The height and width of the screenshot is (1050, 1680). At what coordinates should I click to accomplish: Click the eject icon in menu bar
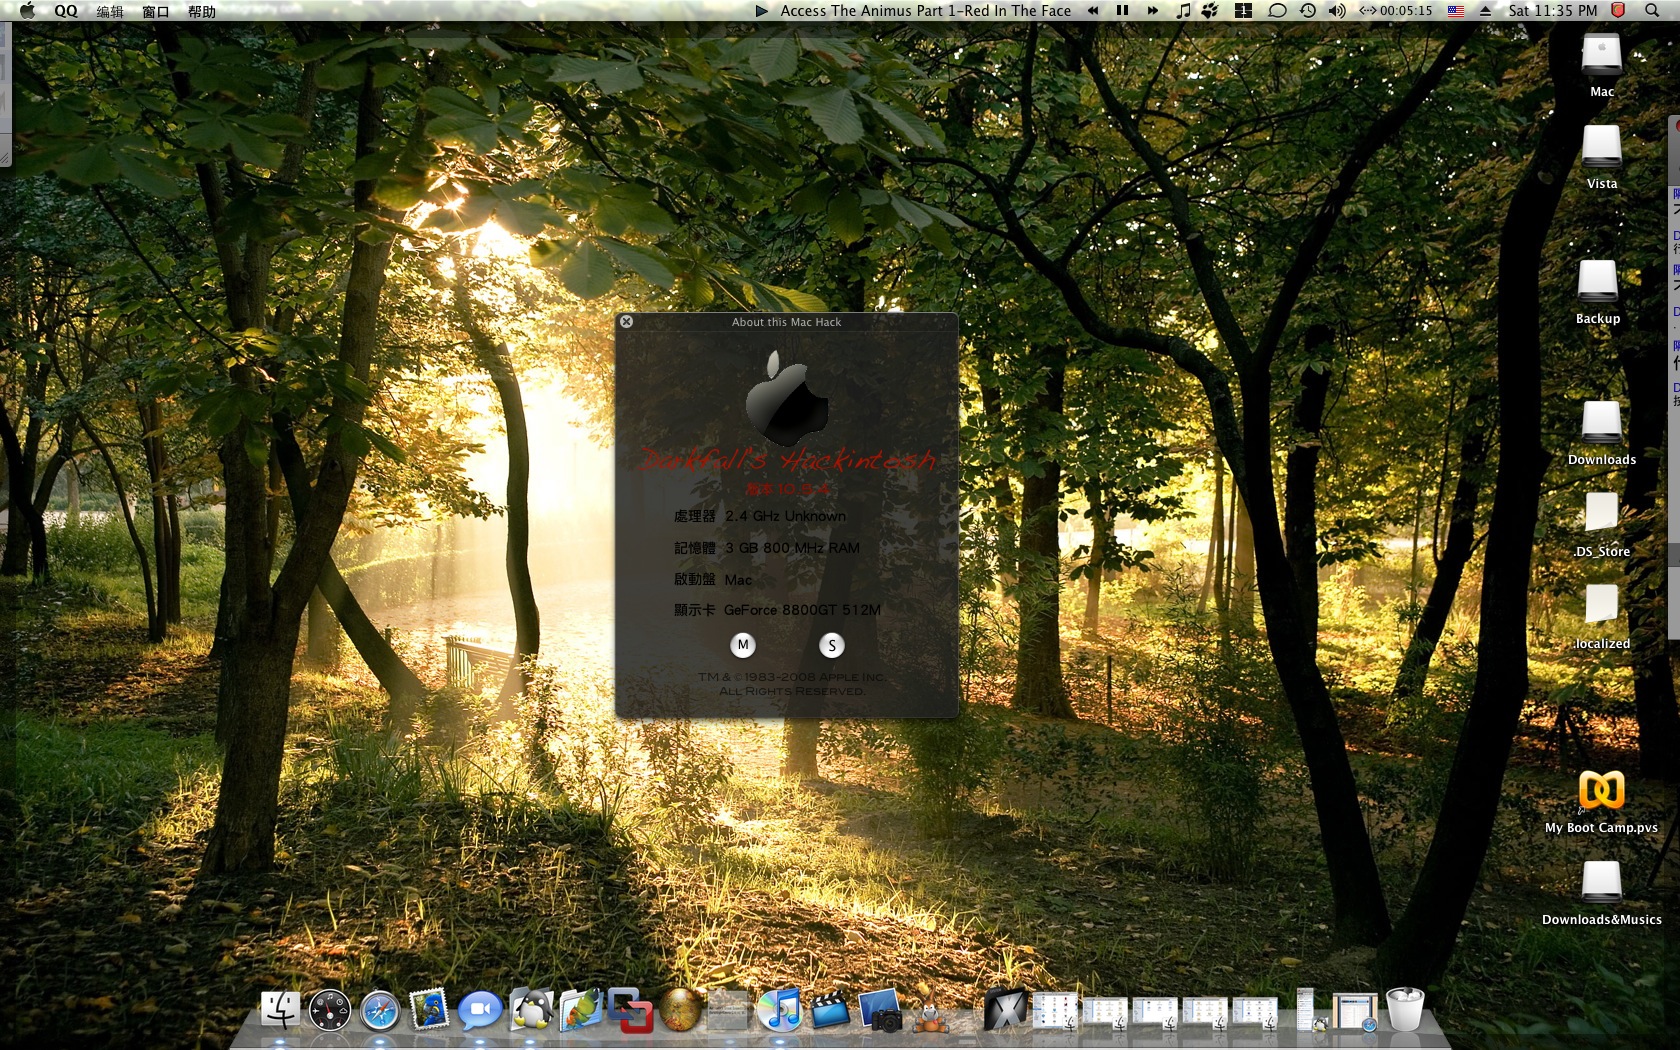click(x=1485, y=11)
